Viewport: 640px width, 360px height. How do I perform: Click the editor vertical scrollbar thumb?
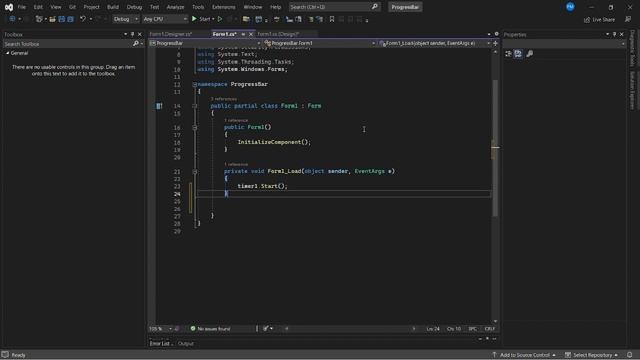point(495,147)
